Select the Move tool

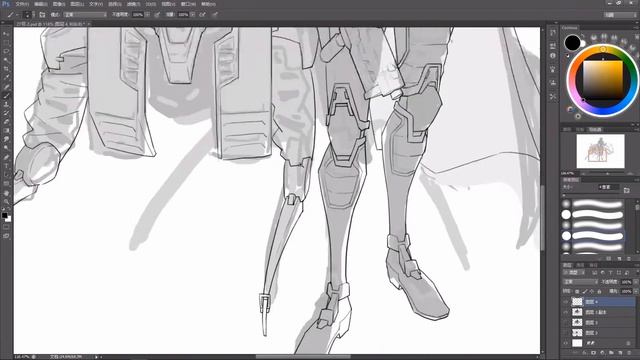pyautogui.click(x=6, y=34)
